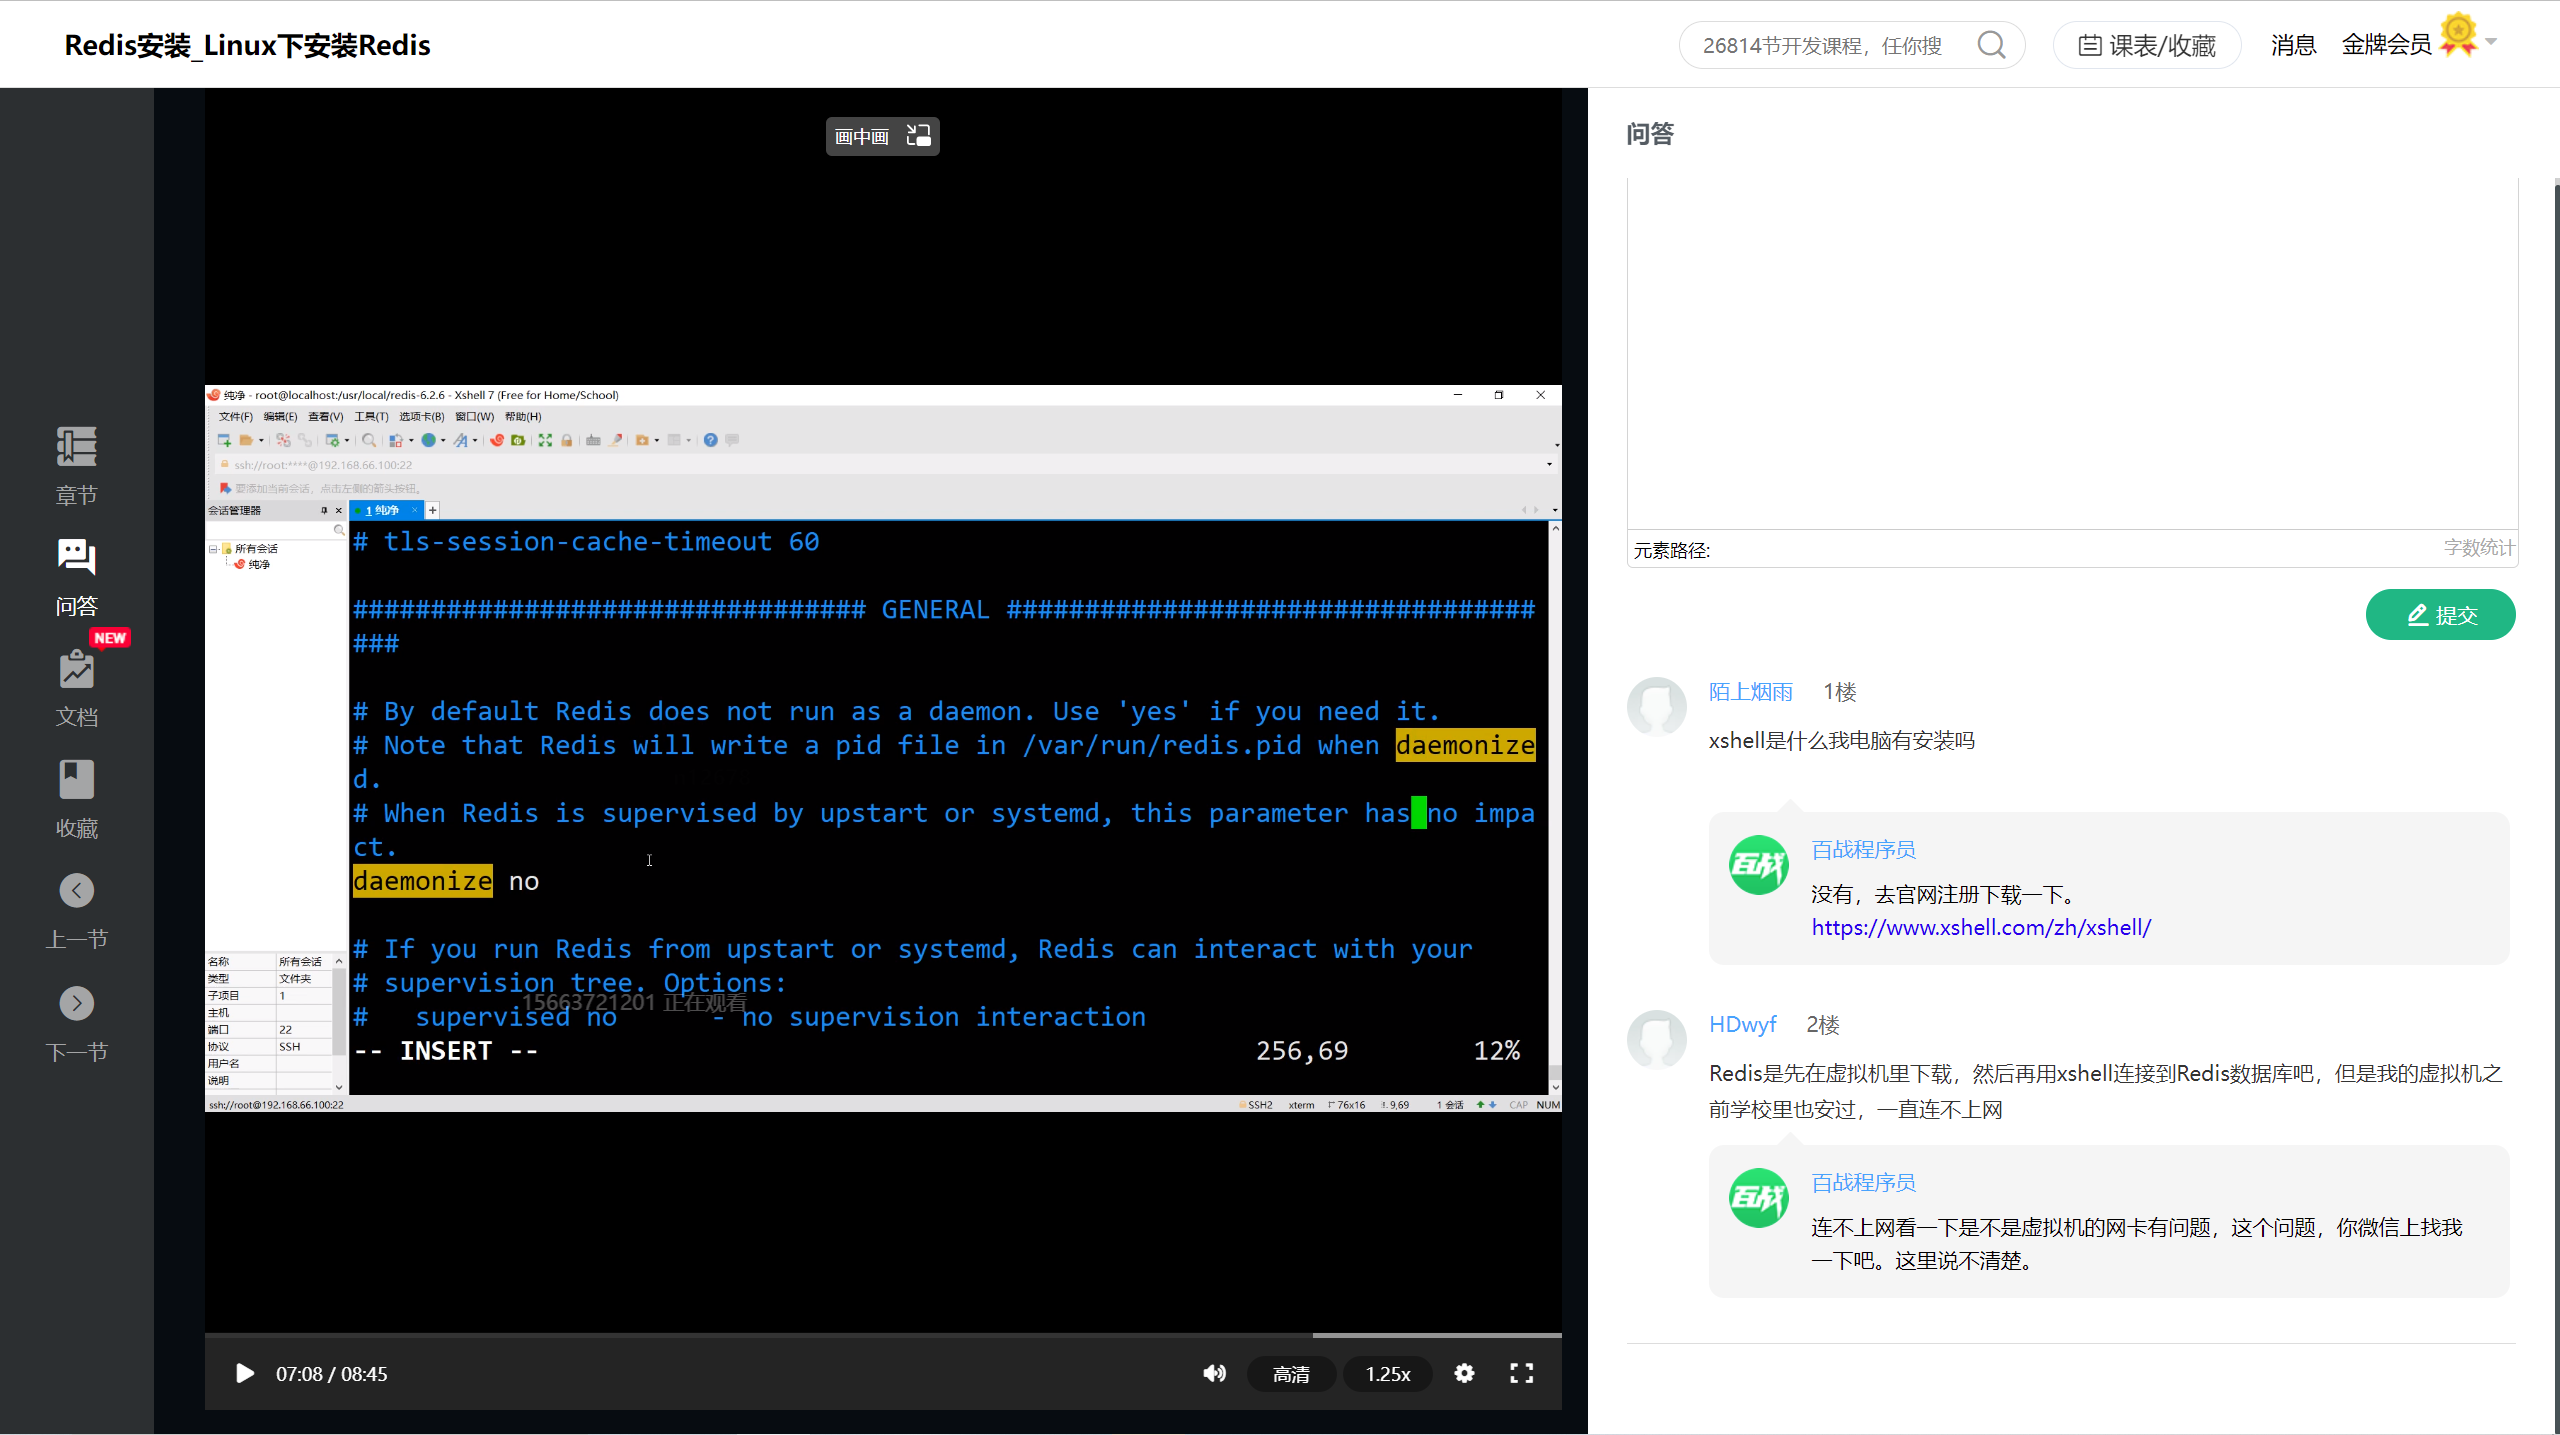Open the 文档 documents sidebar icon

click(76, 669)
